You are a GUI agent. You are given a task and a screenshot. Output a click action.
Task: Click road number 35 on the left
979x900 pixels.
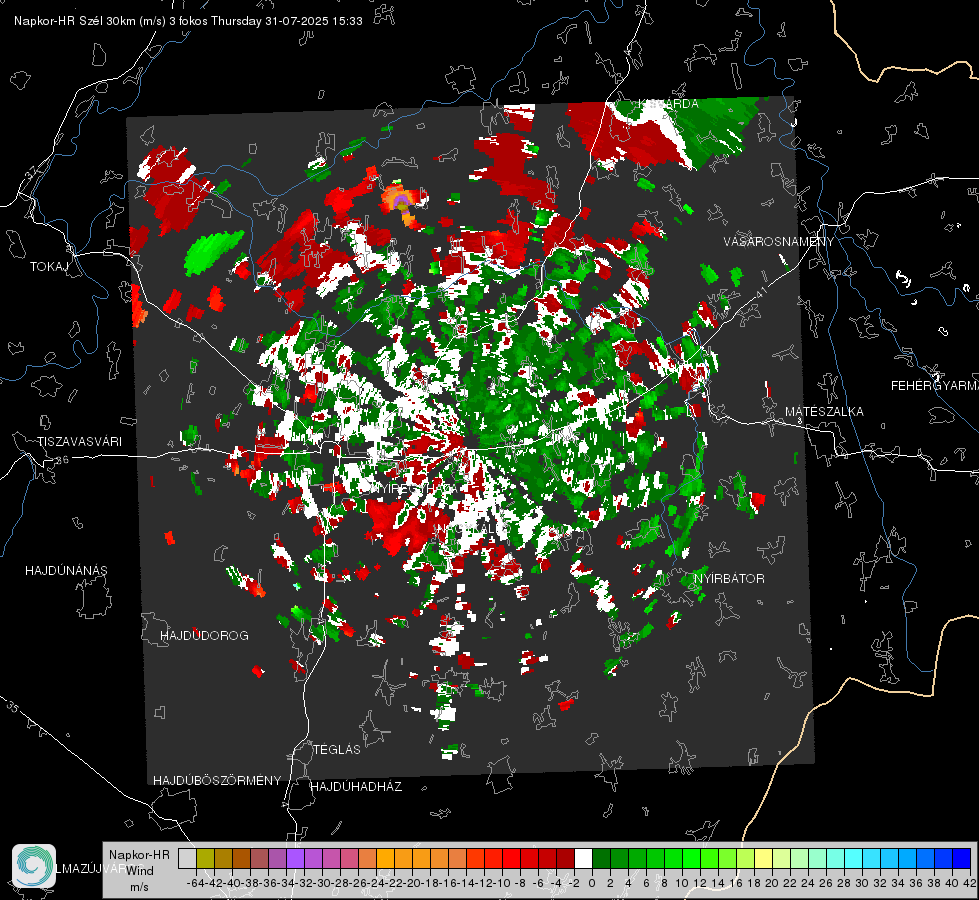12,706
